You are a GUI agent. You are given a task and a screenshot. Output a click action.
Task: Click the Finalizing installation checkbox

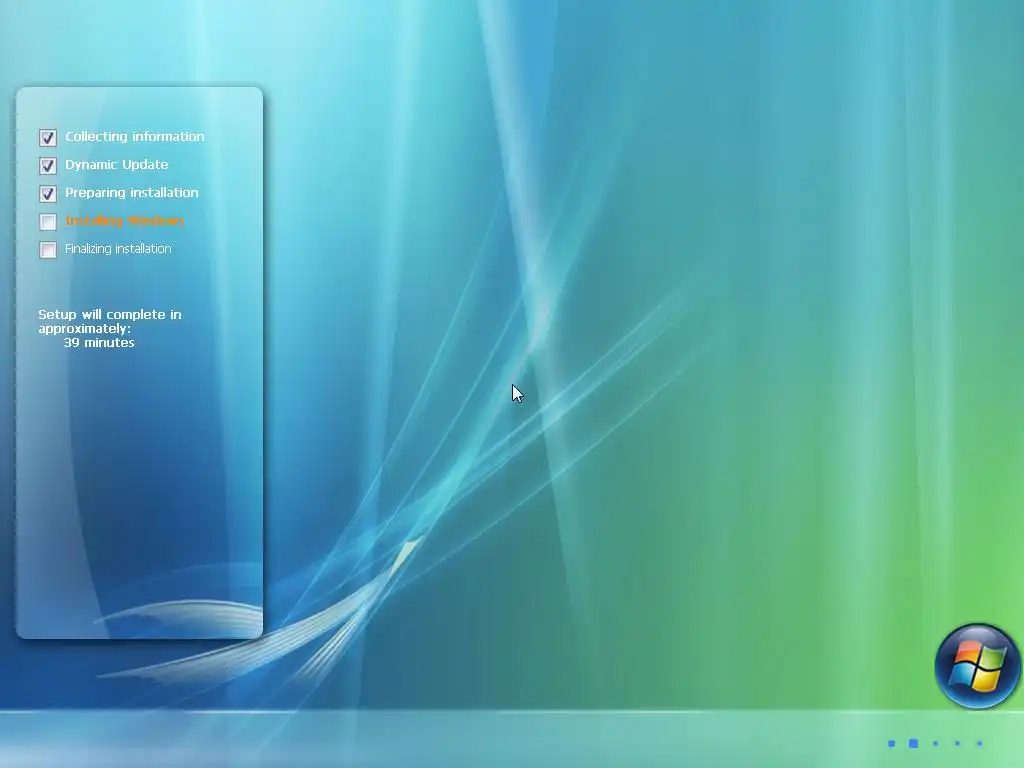[x=48, y=249]
